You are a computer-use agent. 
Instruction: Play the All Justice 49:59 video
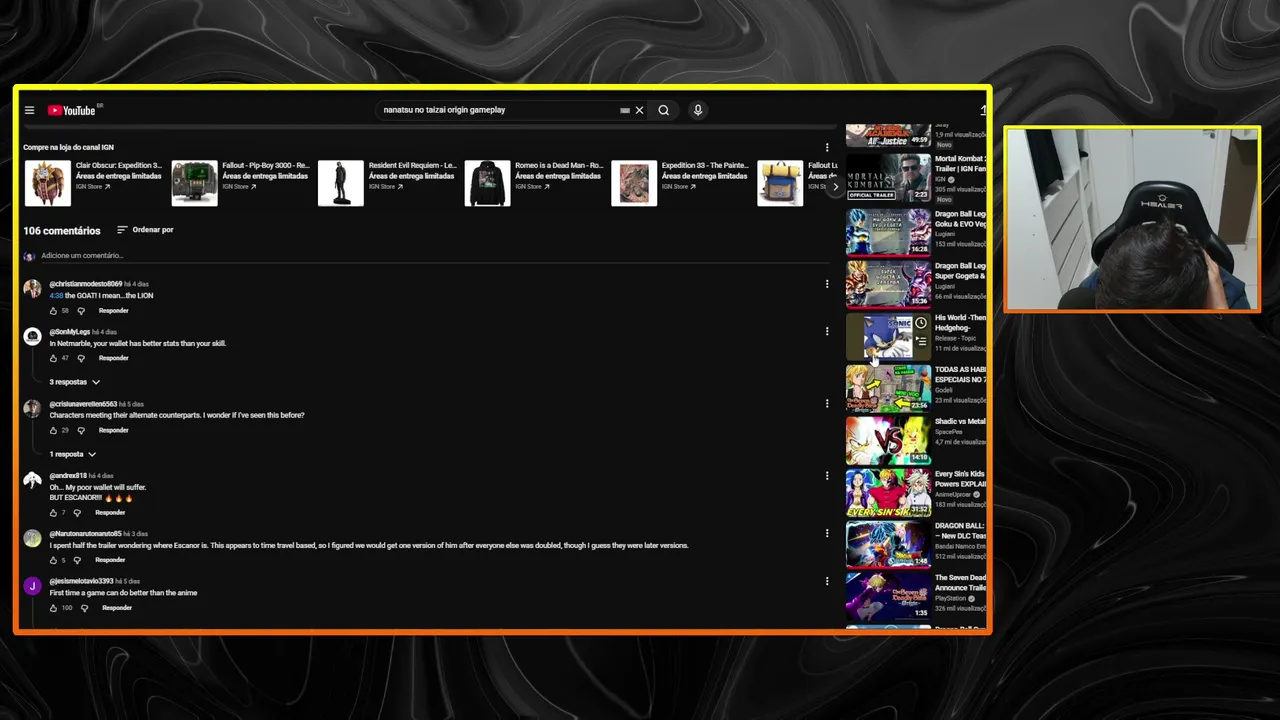coord(889,136)
